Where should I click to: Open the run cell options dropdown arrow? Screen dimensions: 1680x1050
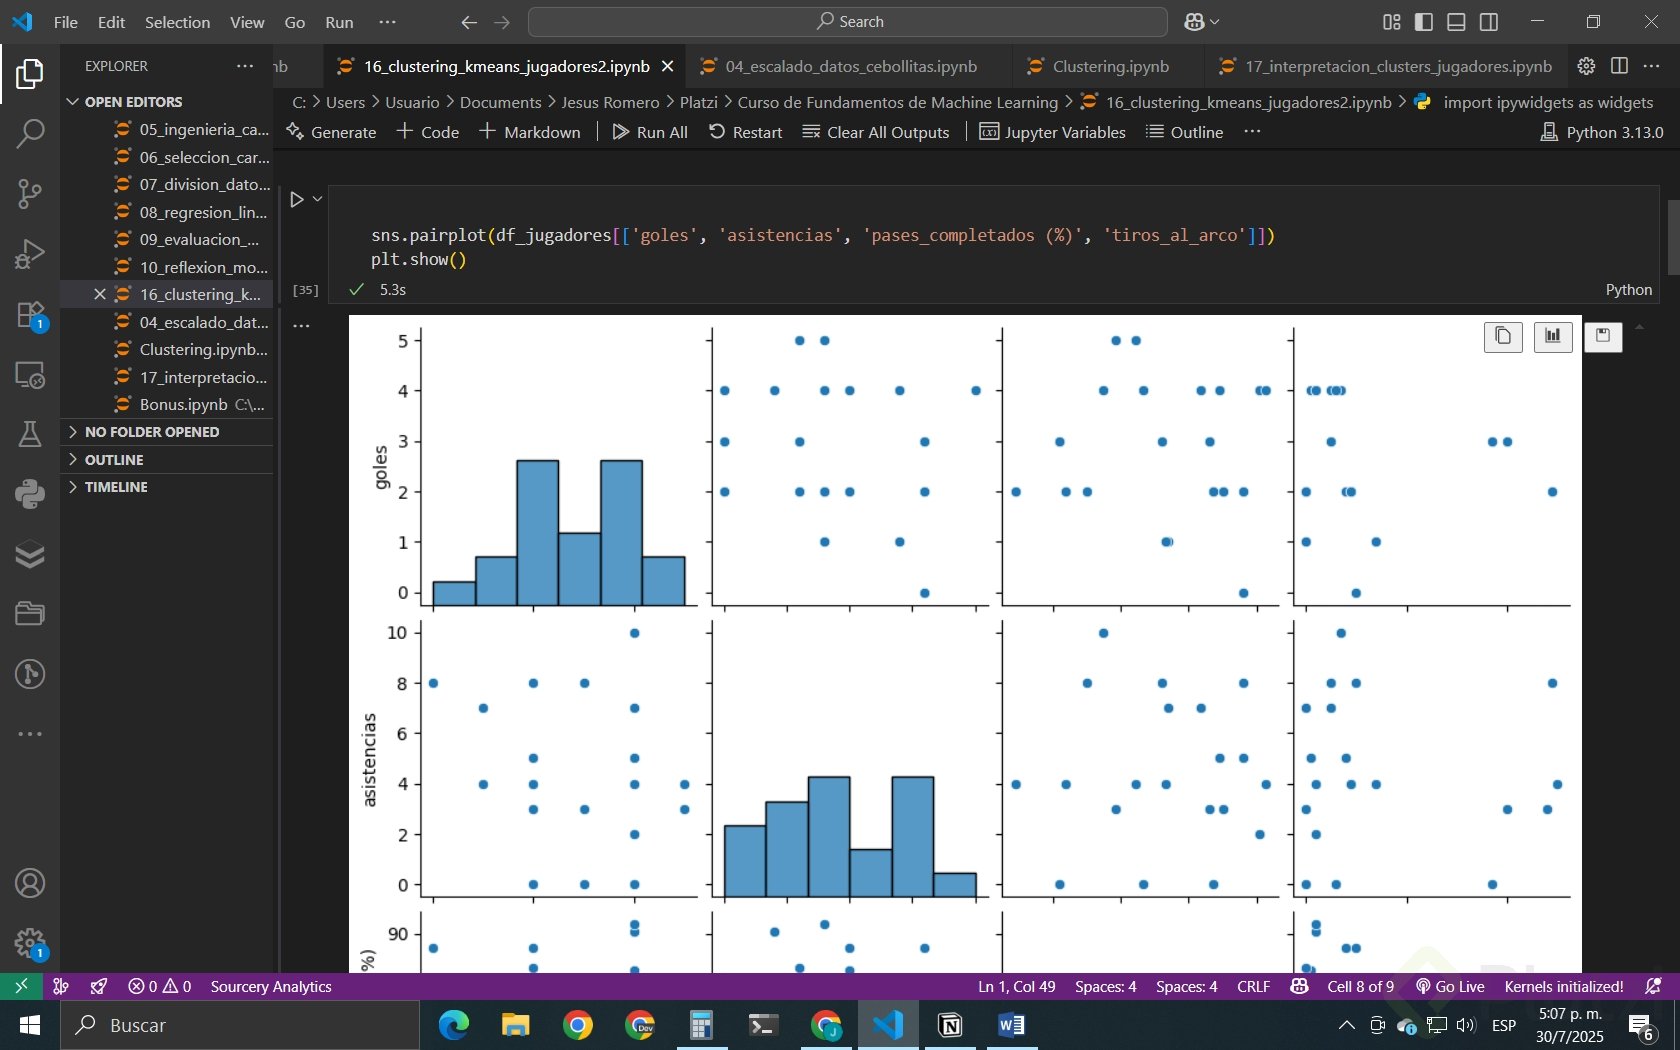point(317,199)
